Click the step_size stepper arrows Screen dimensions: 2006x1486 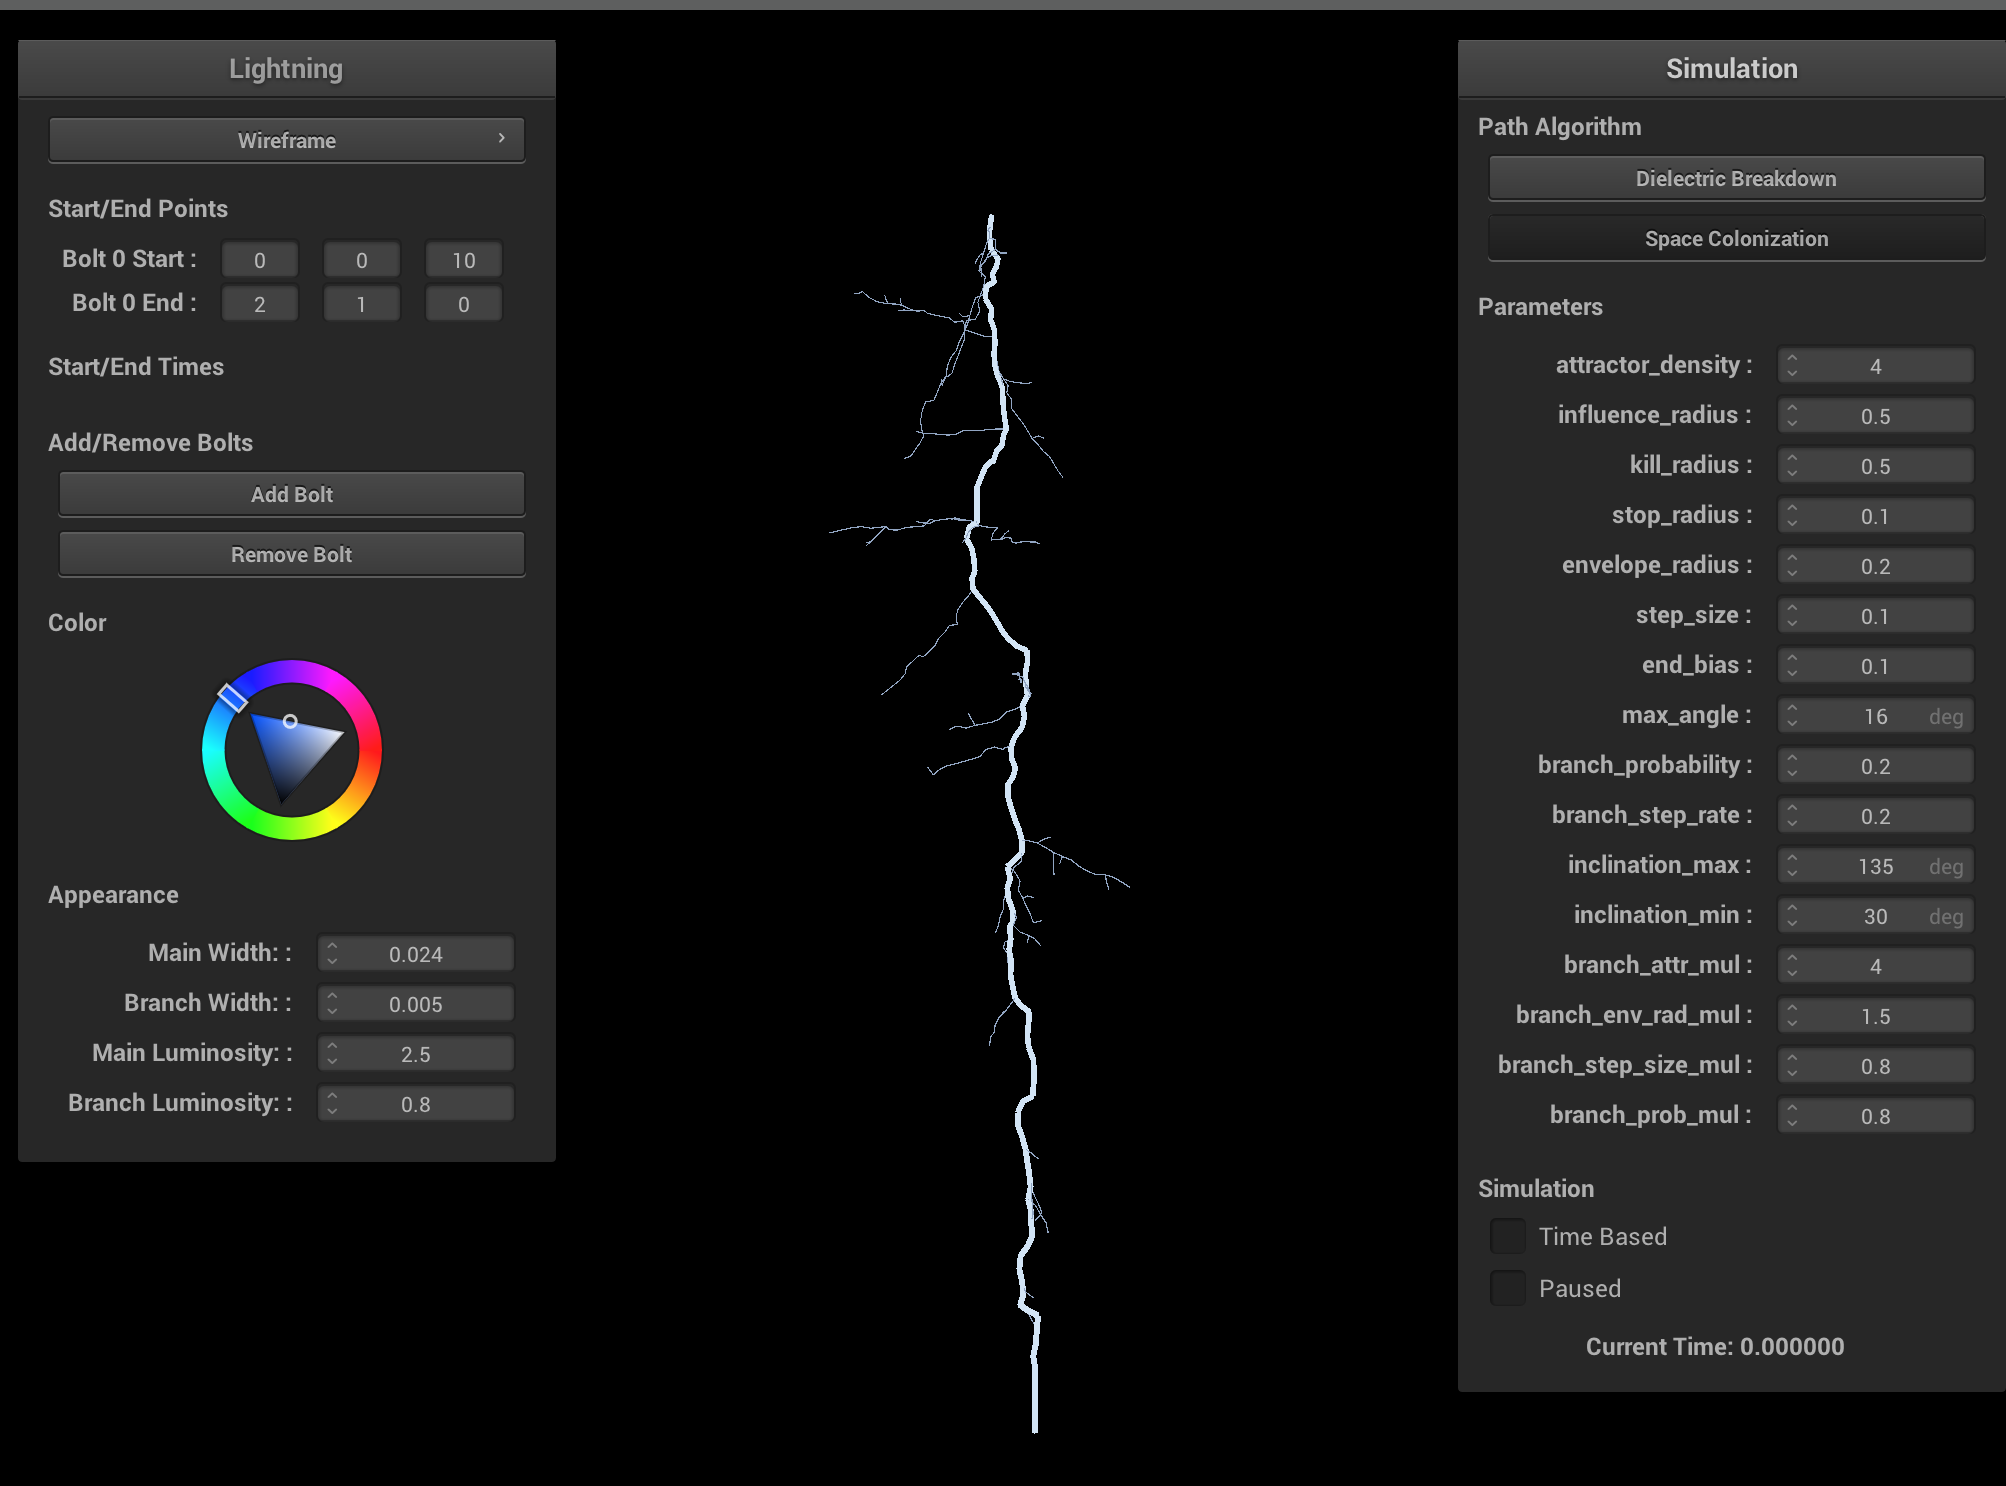pos(1792,616)
